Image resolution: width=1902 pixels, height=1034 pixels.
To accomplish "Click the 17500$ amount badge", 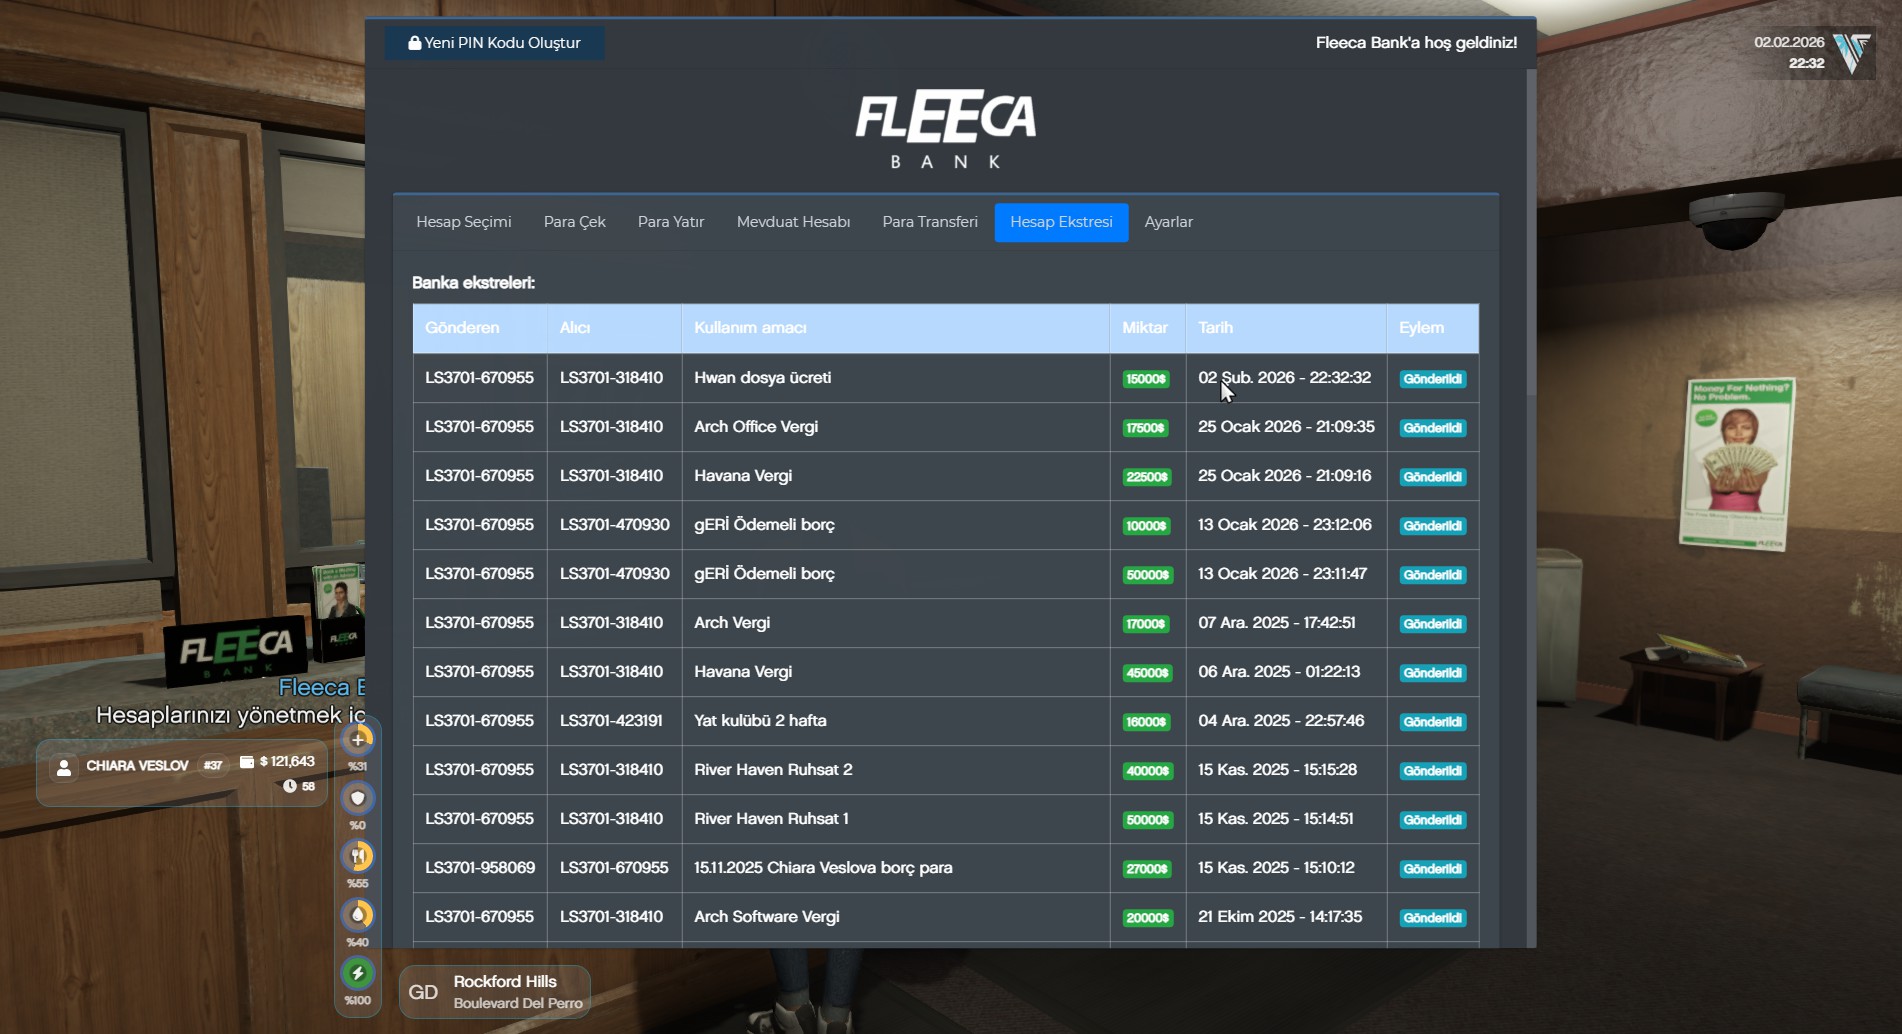I will point(1146,428).
